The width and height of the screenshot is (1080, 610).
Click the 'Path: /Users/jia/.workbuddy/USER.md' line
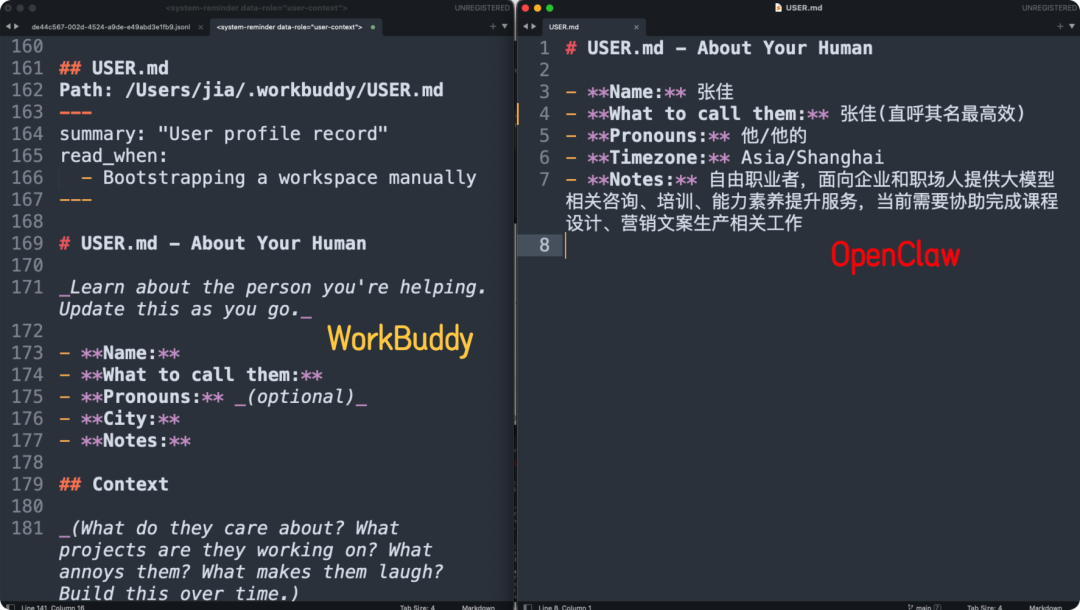(251, 90)
